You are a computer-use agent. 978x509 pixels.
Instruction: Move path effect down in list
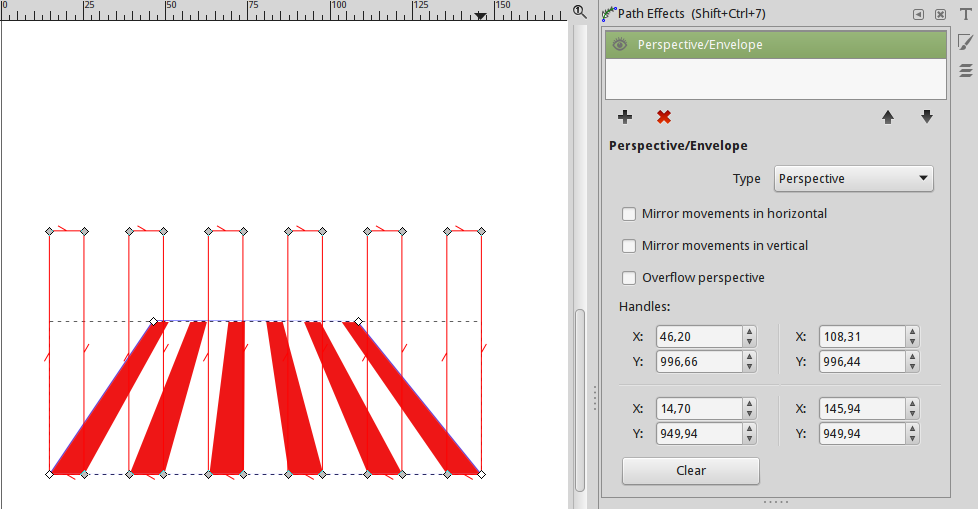[927, 117]
